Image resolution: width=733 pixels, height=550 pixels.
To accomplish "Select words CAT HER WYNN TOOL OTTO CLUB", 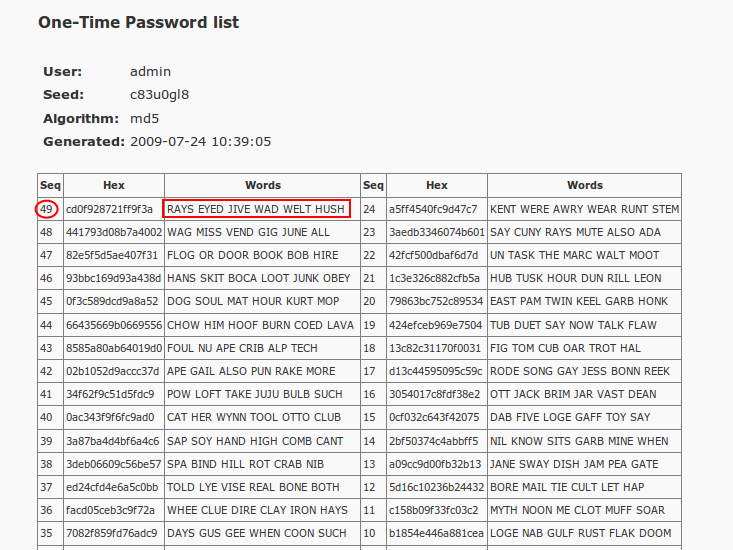I will coord(254,417).
